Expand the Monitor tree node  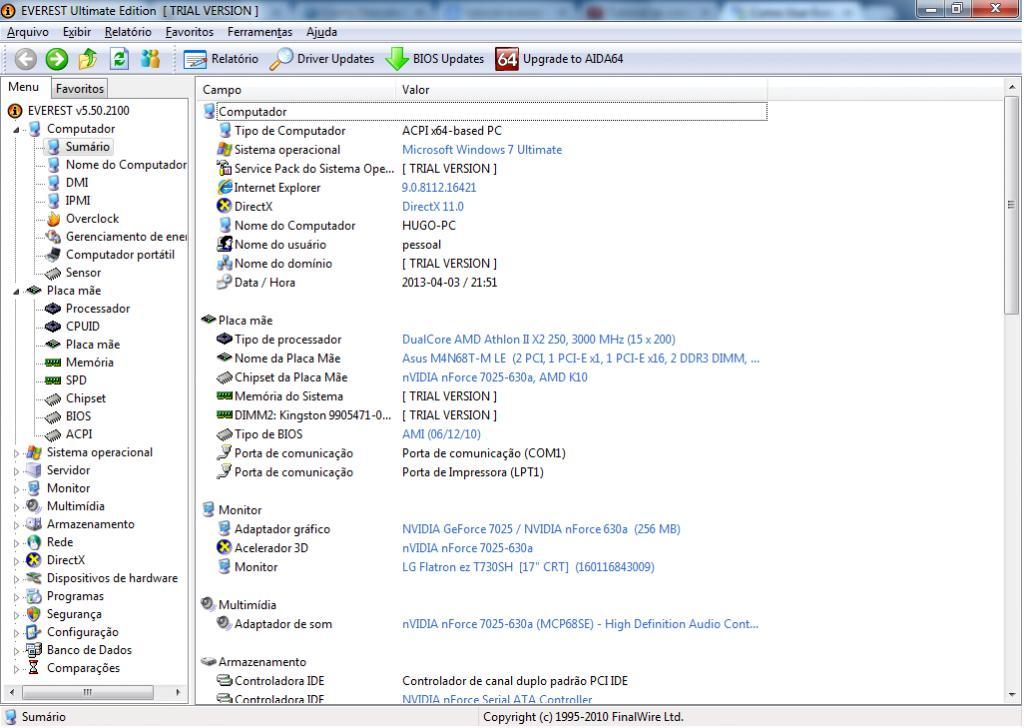[x=16, y=488]
